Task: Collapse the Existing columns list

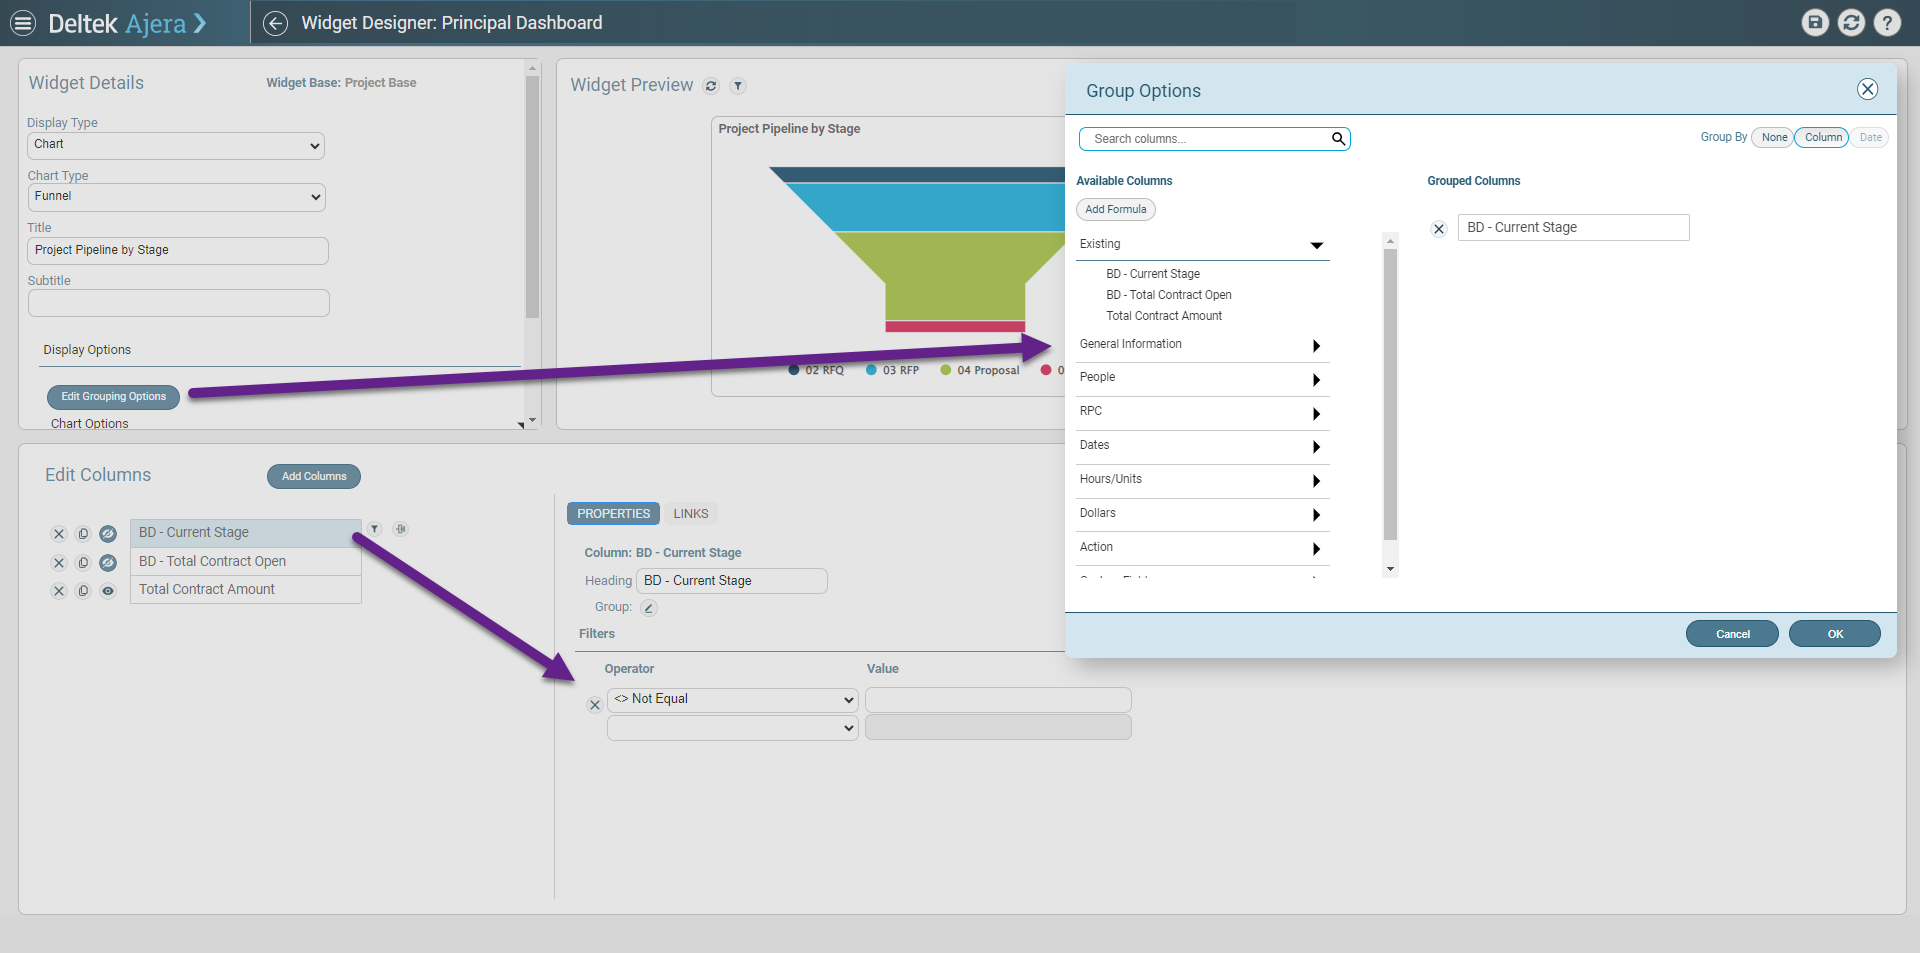Action: click(x=1316, y=245)
